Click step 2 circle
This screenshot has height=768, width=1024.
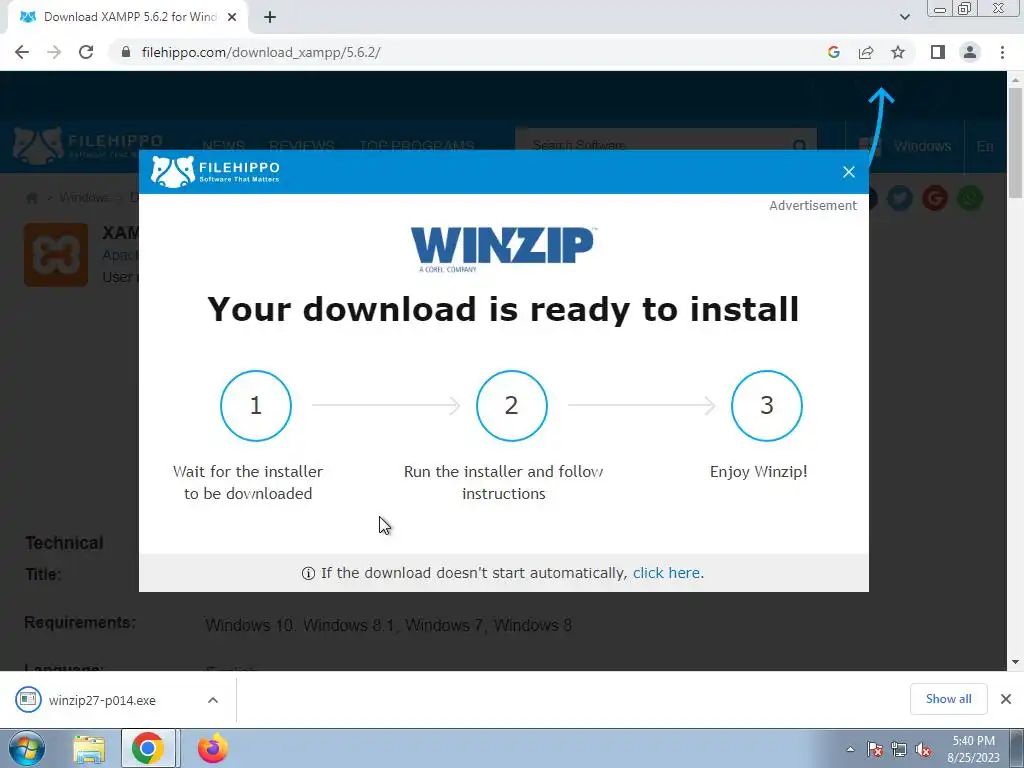click(x=511, y=406)
